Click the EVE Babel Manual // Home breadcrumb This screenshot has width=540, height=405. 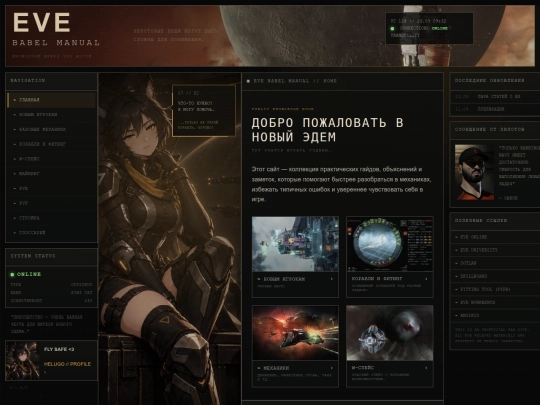coord(295,81)
